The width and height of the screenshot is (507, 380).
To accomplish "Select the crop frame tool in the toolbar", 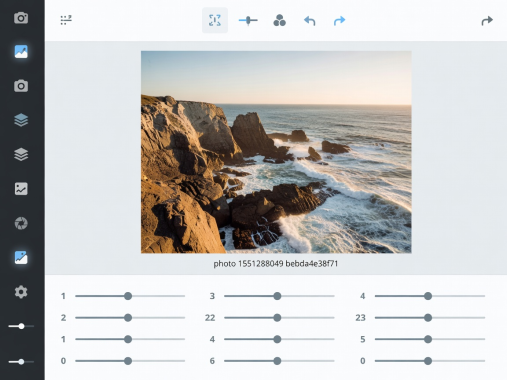I will 215,20.
